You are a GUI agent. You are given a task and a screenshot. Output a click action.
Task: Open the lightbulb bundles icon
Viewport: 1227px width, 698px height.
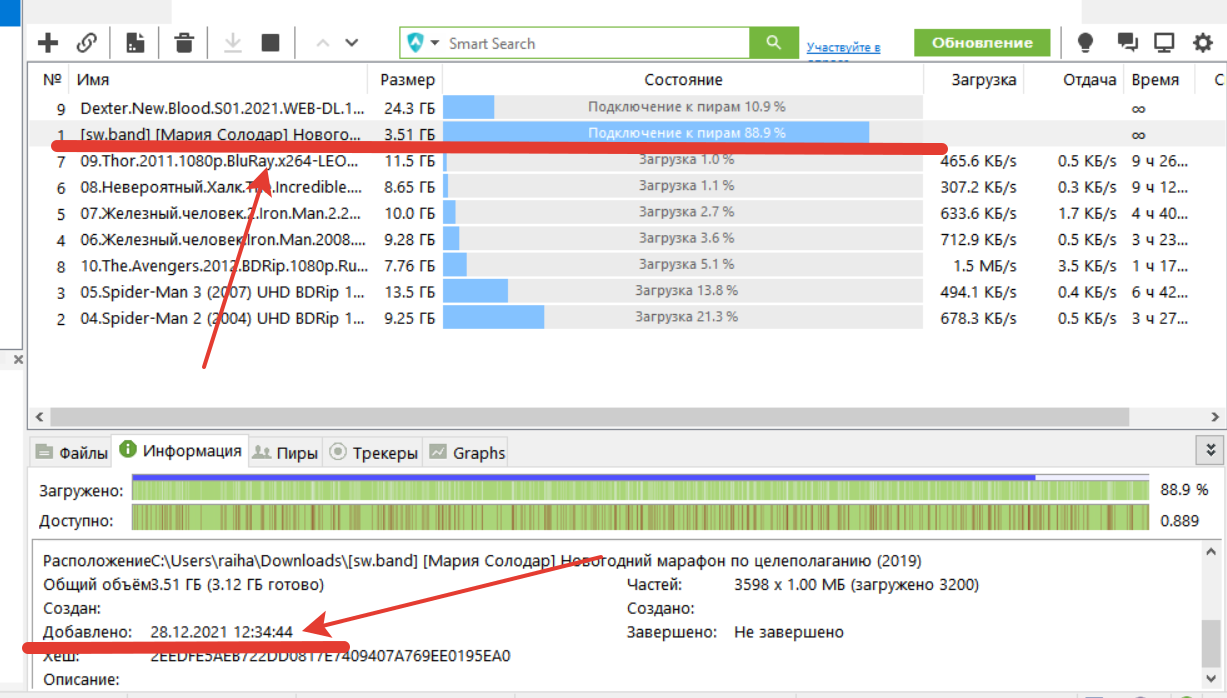[1084, 43]
